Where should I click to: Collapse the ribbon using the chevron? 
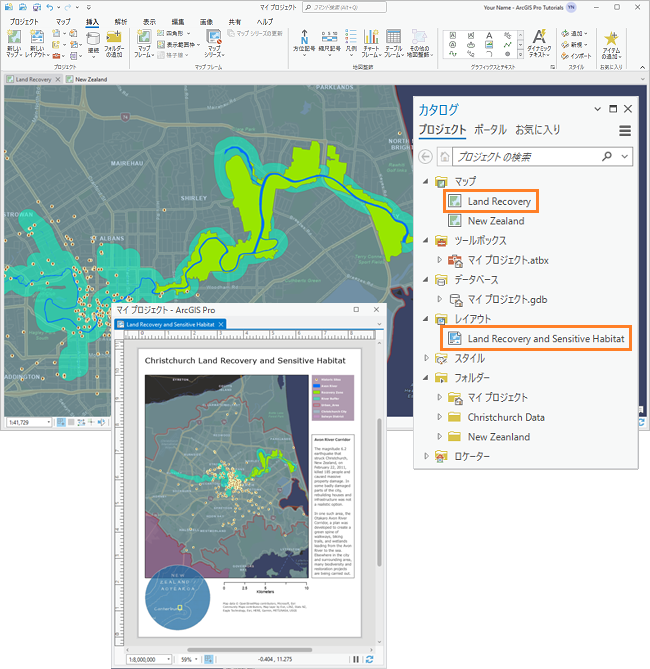642,67
